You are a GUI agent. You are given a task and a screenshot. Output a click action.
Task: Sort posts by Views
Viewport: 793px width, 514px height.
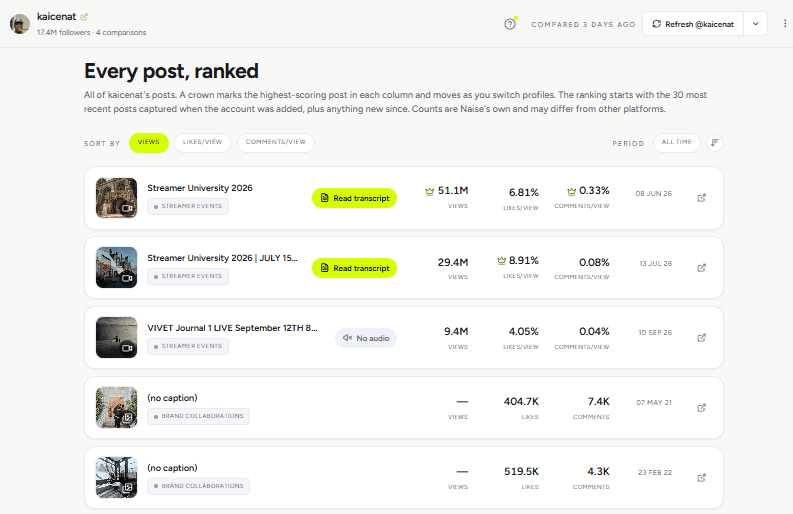(149, 143)
